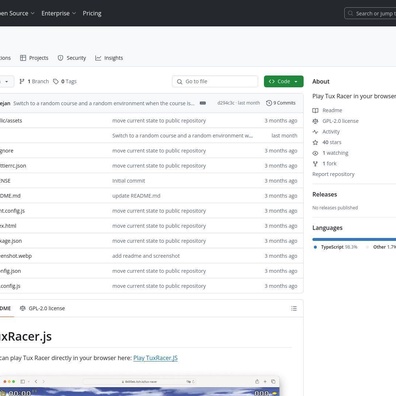Open commit hash d294c3c link

click(x=226, y=103)
